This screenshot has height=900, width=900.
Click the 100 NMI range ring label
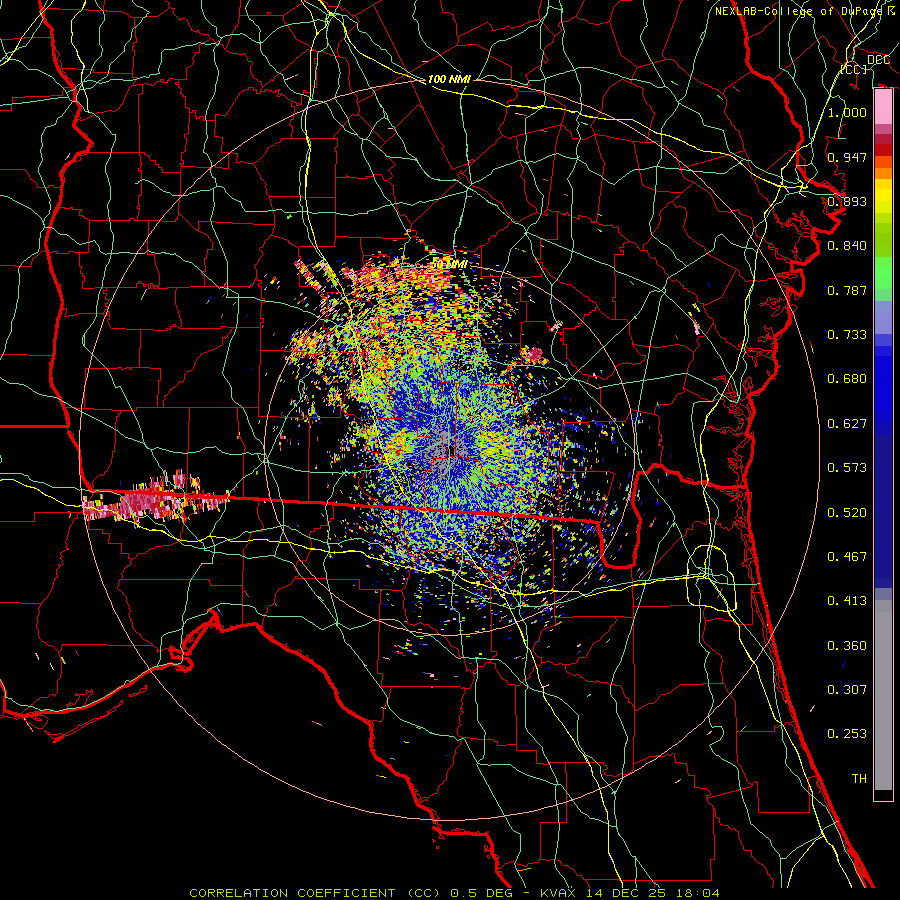pyautogui.click(x=449, y=79)
